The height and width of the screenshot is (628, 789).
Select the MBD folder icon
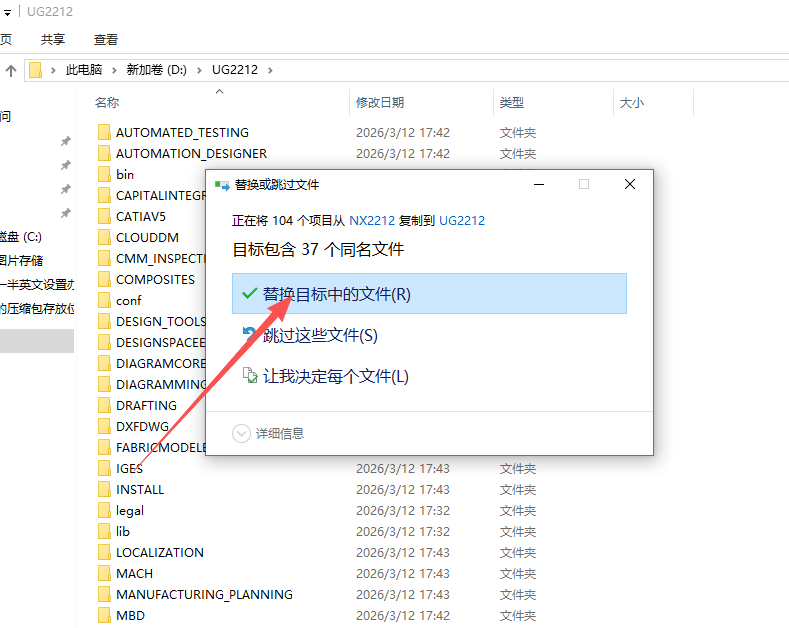tap(104, 615)
